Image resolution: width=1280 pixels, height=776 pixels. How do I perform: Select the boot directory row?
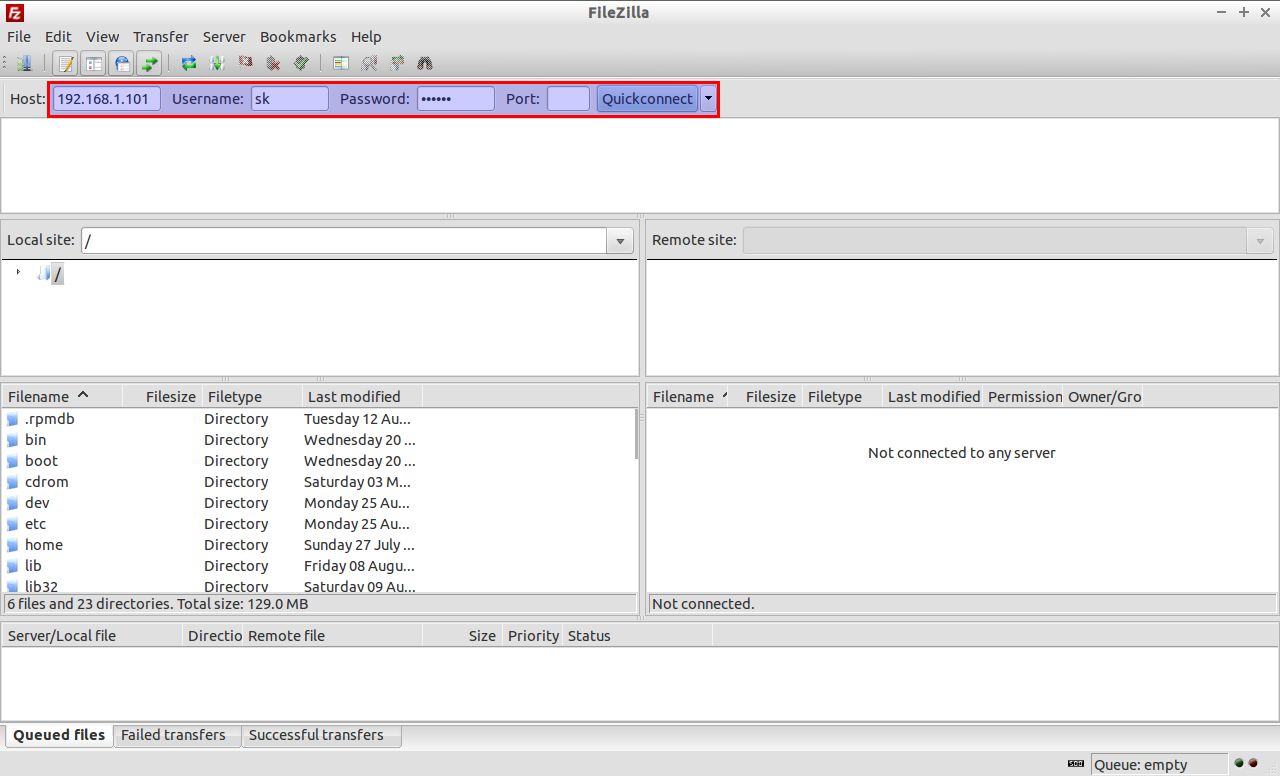318,461
